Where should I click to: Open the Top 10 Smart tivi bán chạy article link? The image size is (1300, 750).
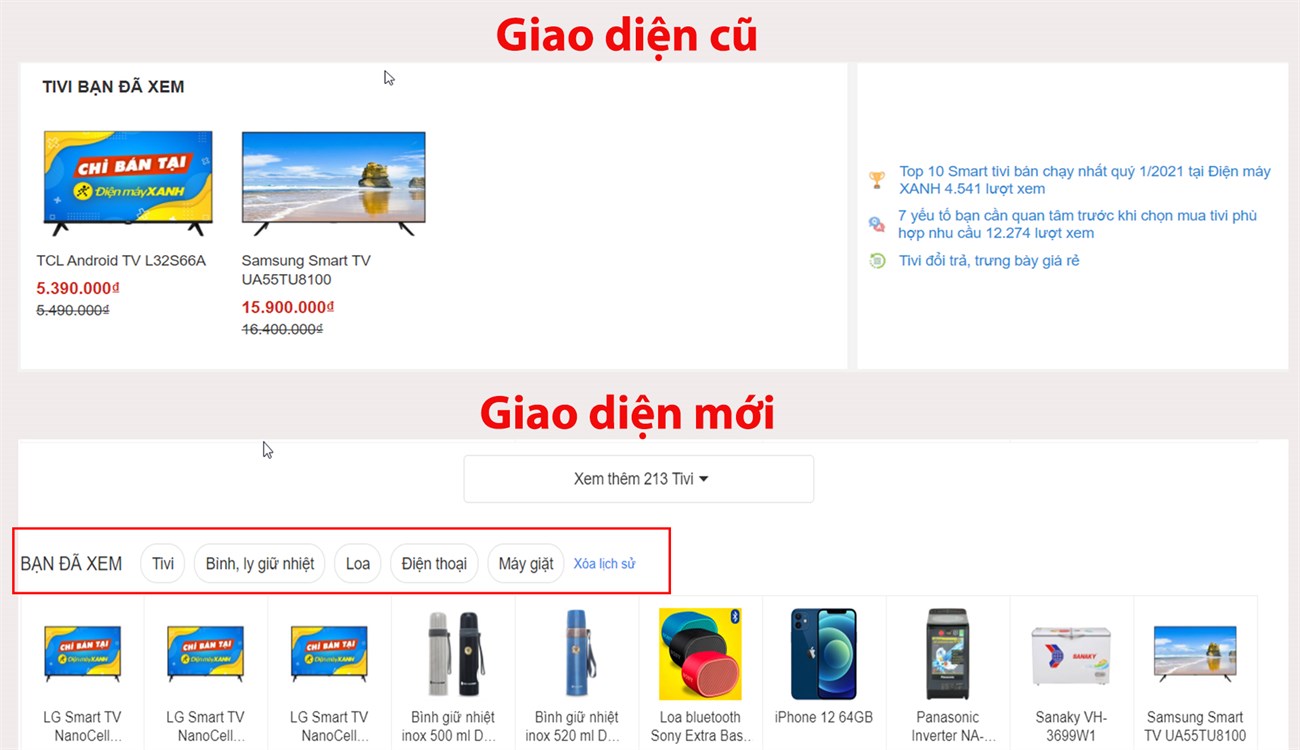1085,180
